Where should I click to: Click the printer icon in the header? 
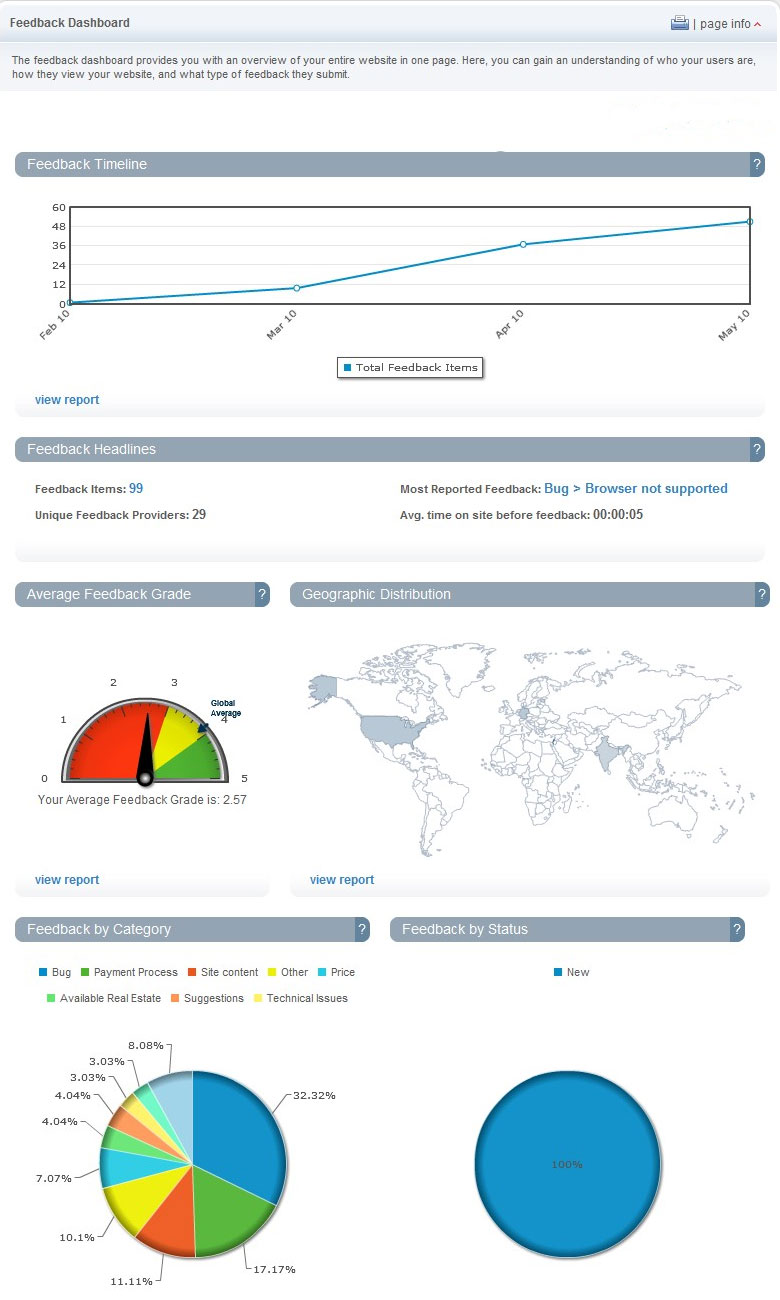(x=680, y=23)
